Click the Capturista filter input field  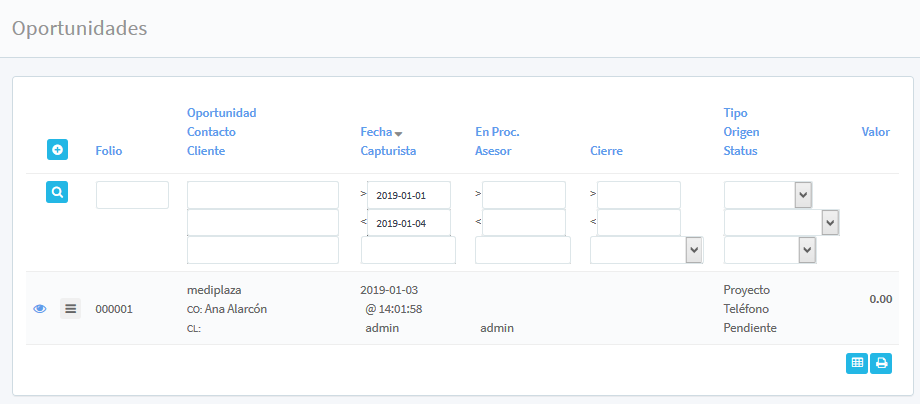(x=408, y=250)
